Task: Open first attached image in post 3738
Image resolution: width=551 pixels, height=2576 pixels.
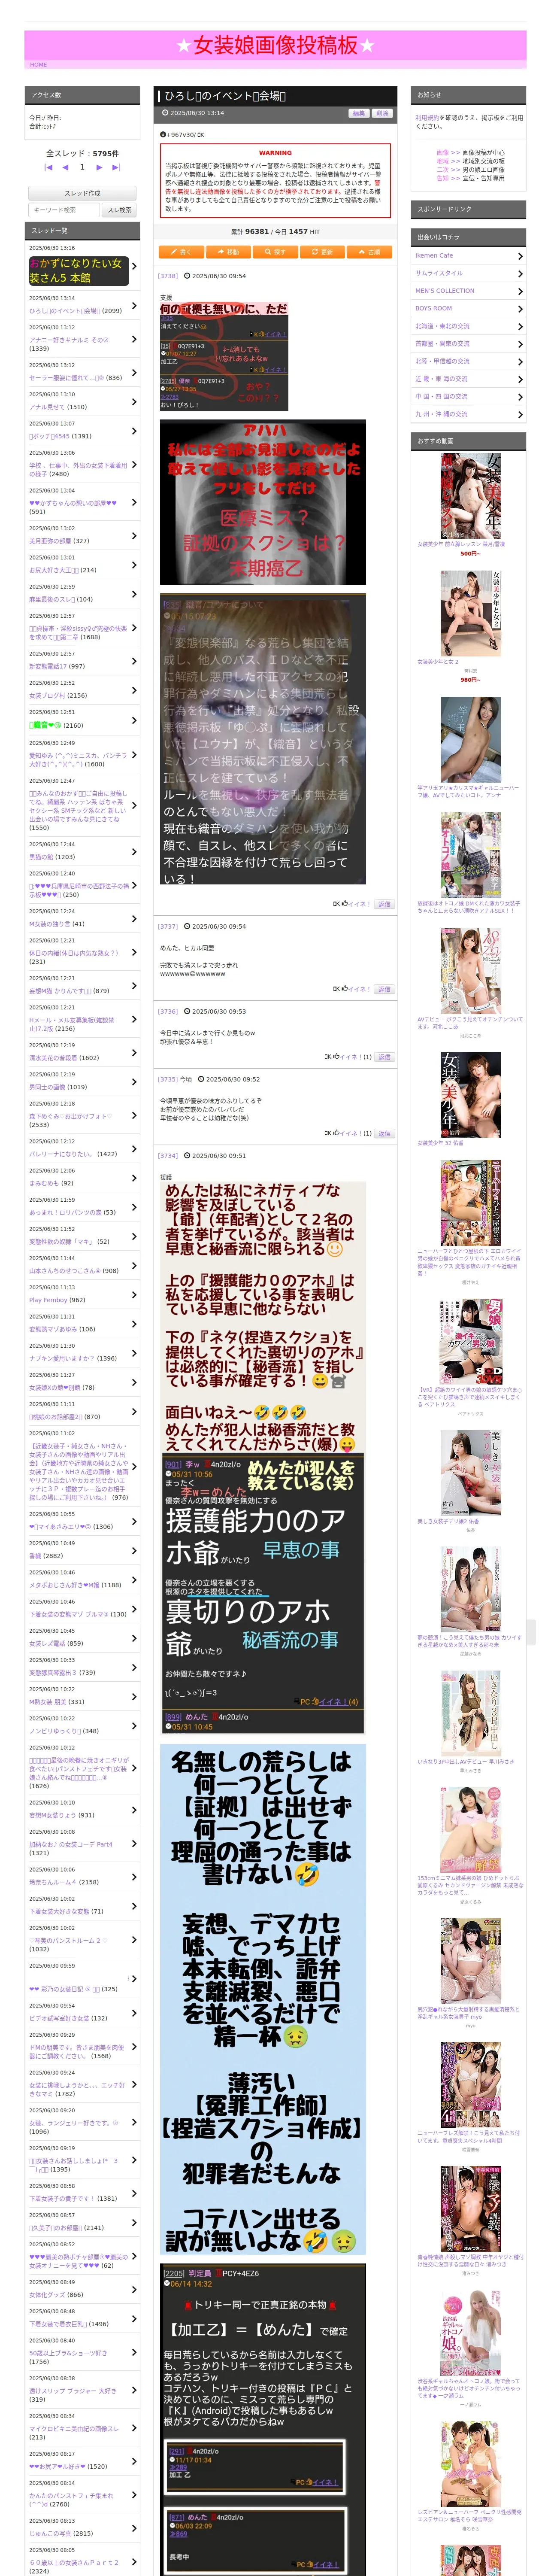Action: click(224, 357)
